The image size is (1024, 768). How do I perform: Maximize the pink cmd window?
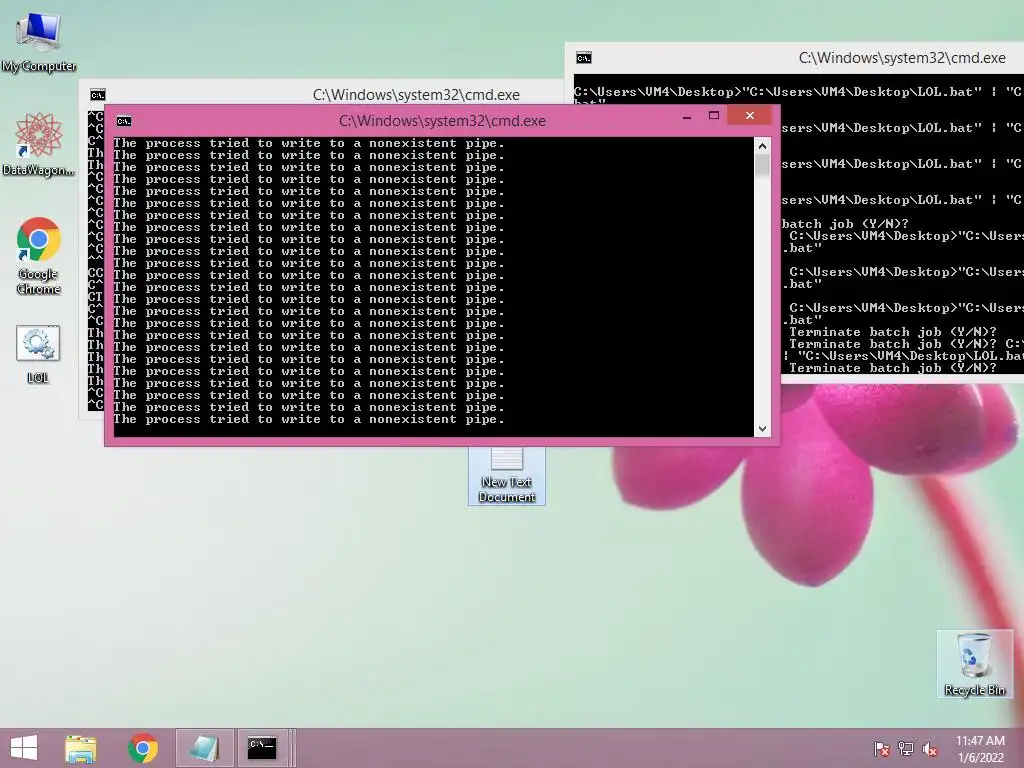[x=714, y=116]
